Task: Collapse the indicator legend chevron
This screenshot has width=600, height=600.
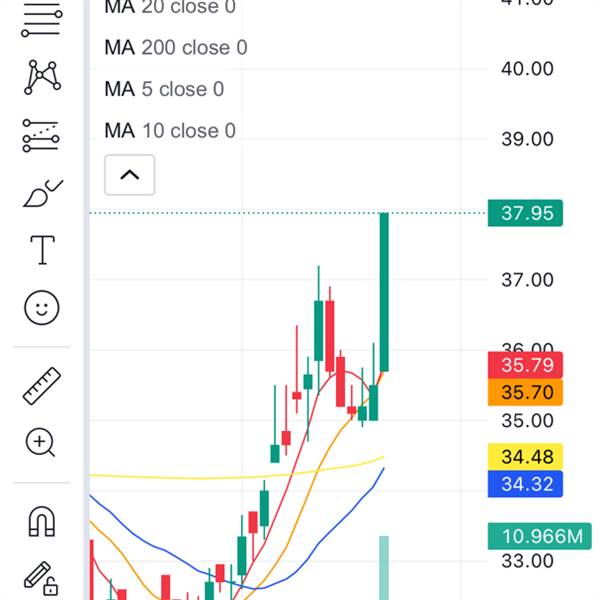Action: (x=130, y=175)
